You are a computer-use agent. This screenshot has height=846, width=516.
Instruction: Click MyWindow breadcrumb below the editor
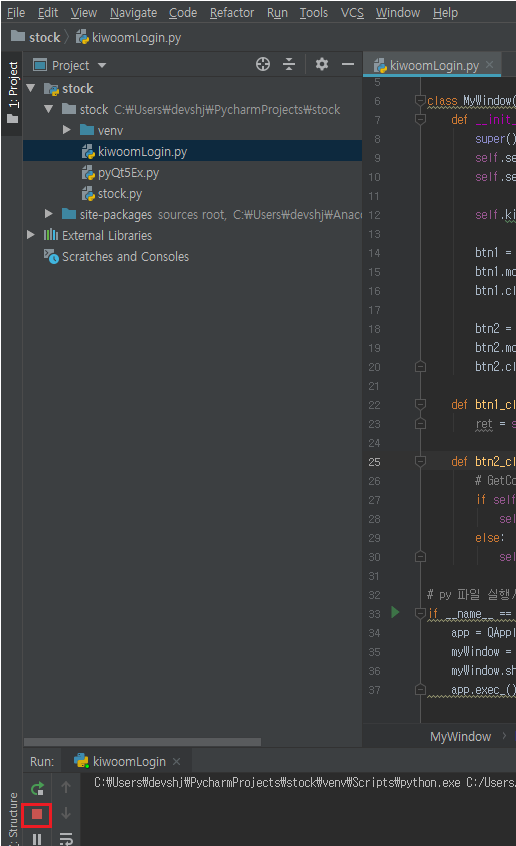point(460,736)
